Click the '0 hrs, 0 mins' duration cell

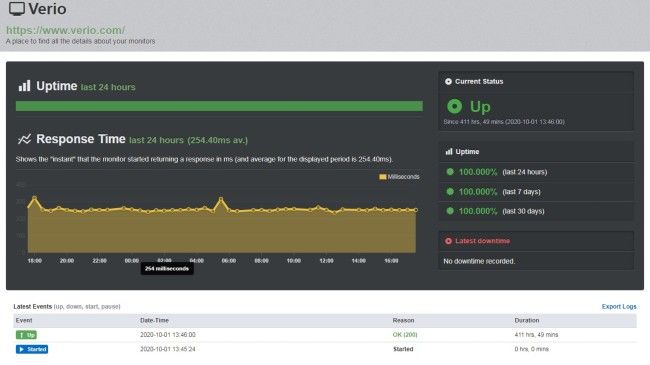(531, 349)
